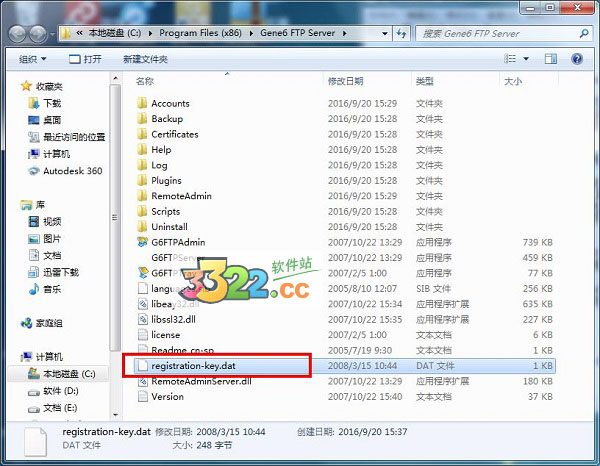The image size is (600, 466).
Task: Refresh the current folder view
Action: 401,34
